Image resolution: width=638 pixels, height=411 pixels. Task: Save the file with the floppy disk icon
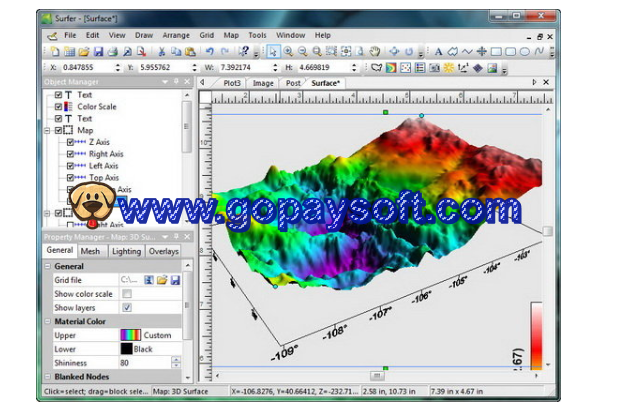click(x=98, y=52)
